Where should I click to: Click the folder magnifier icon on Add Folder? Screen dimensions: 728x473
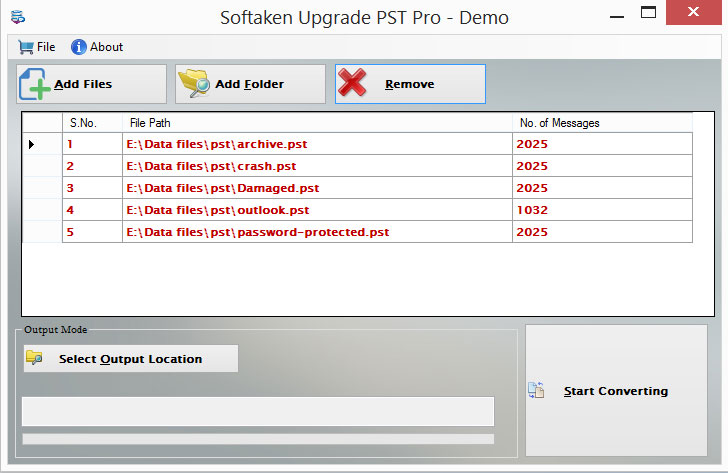pyautogui.click(x=194, y=84)
